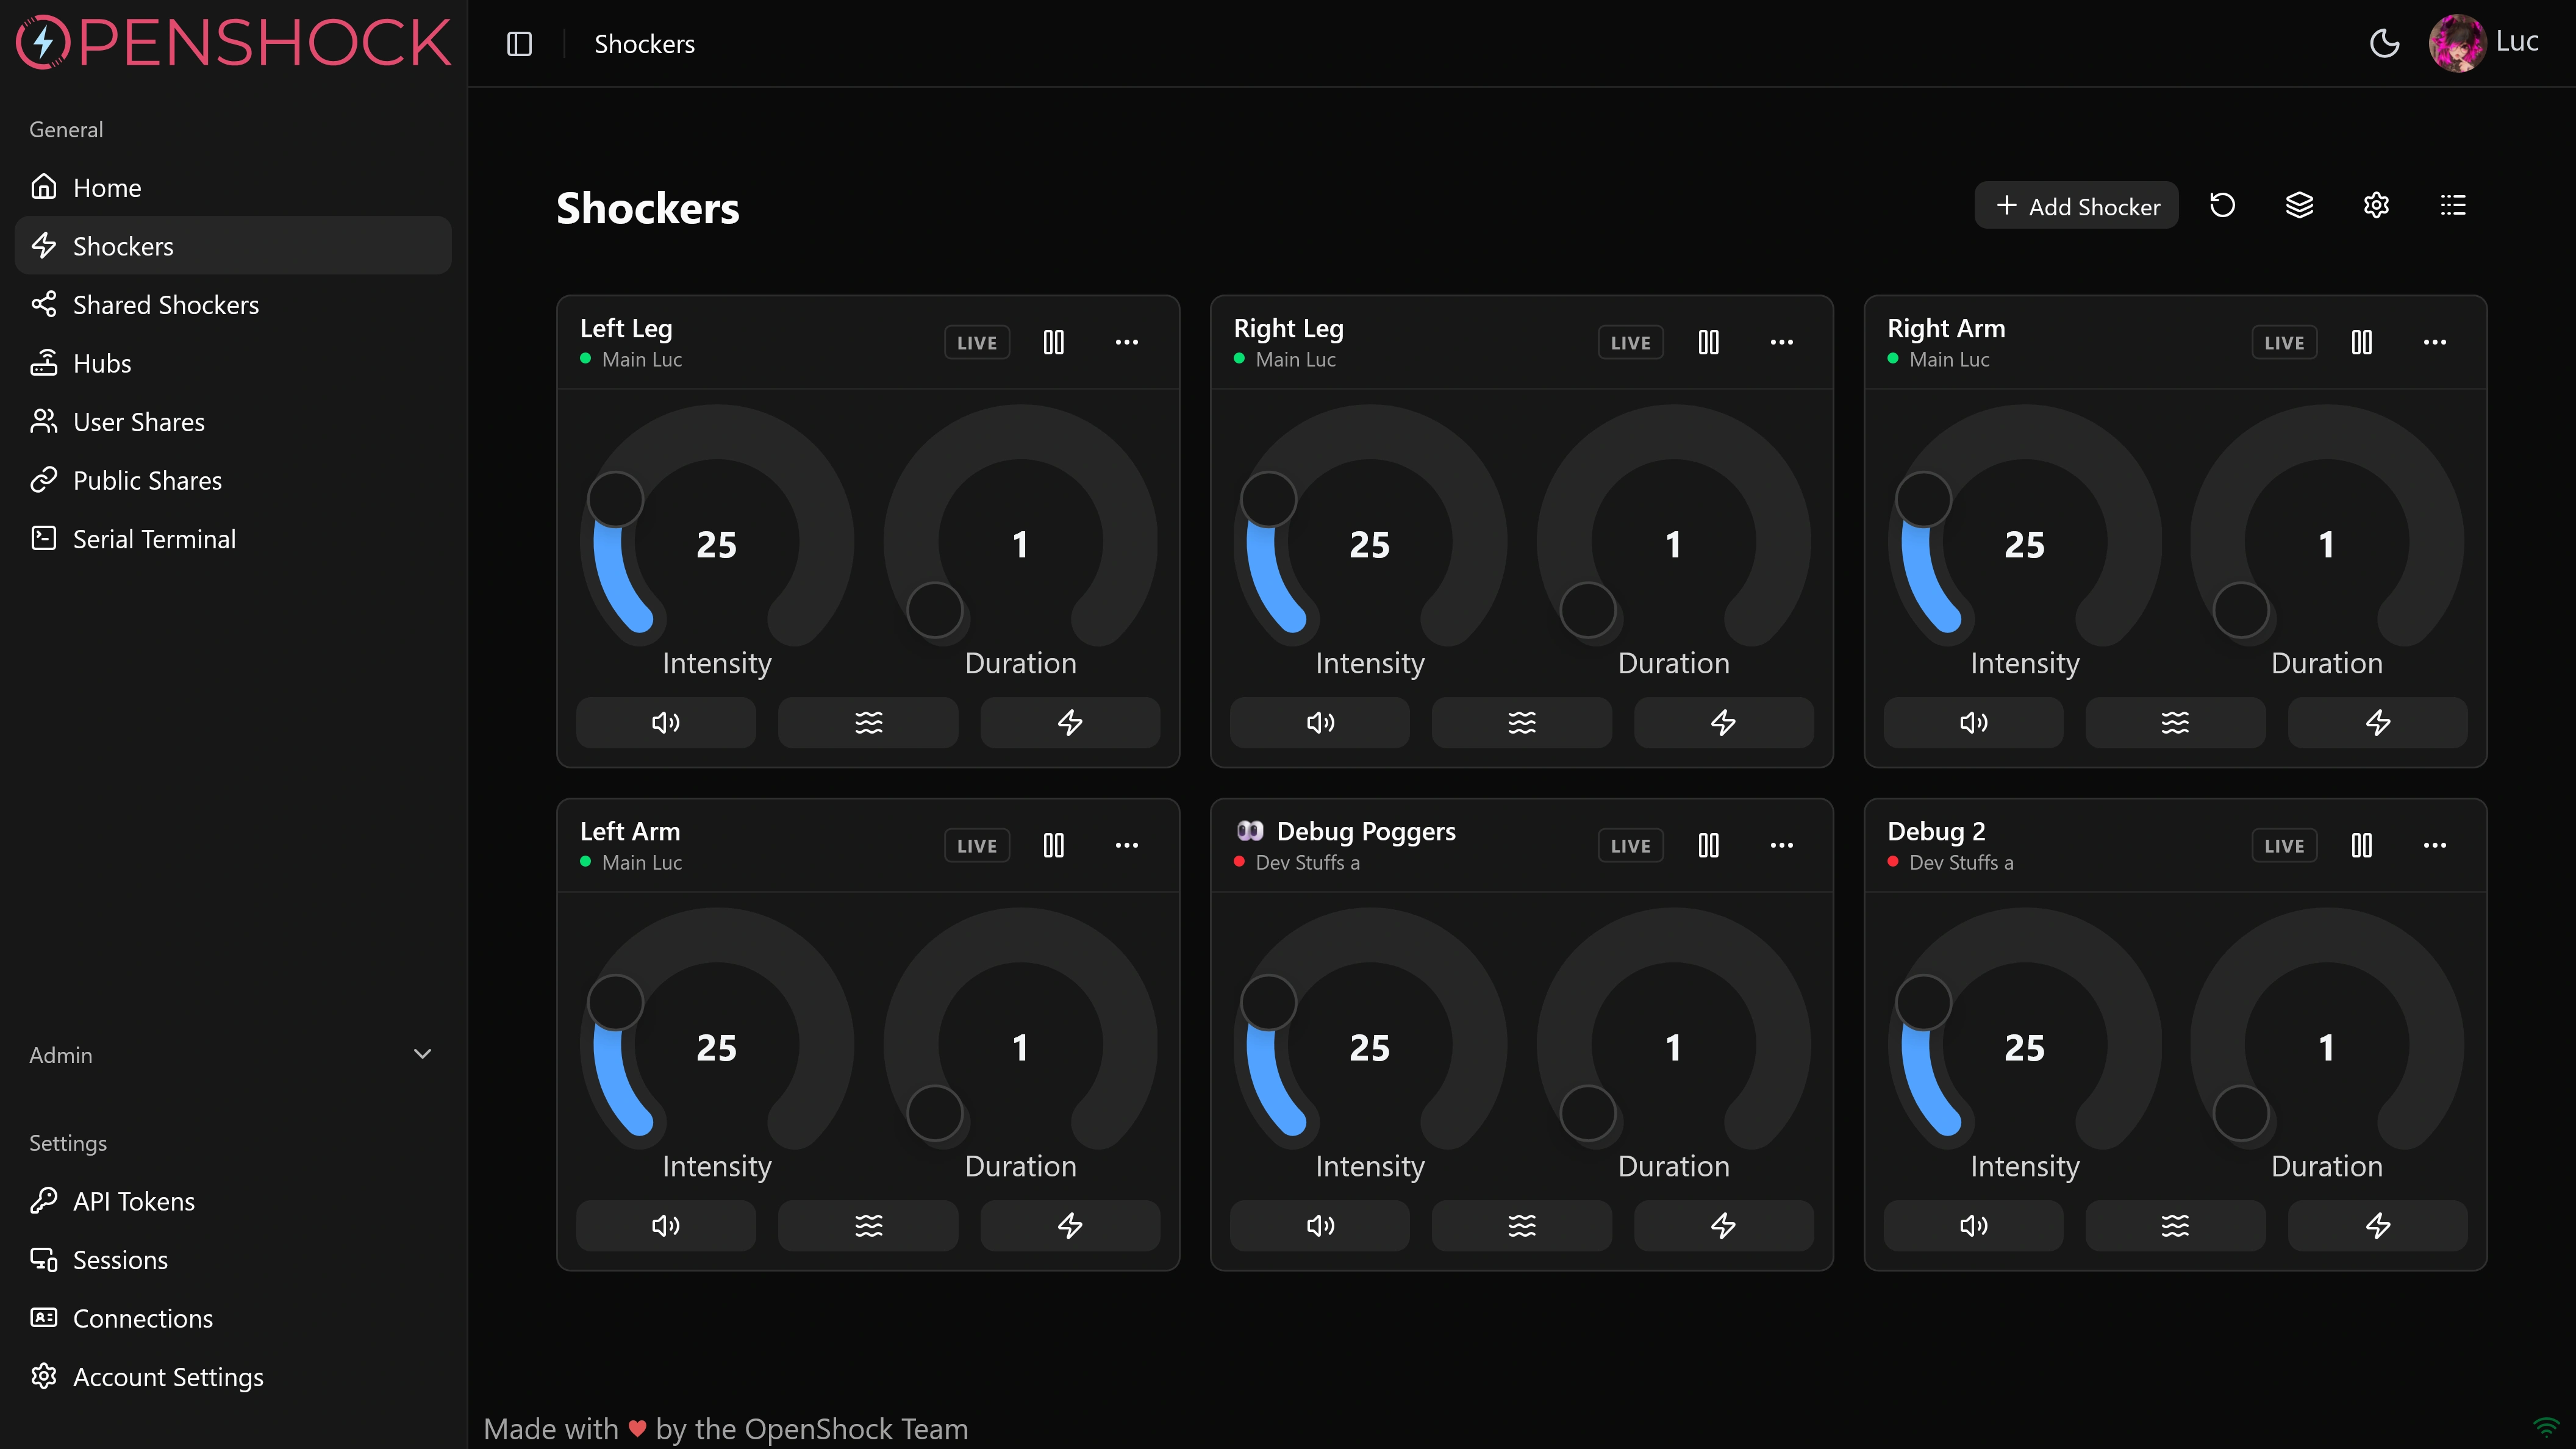Send vibrate to Debug 2

pyautogui.click(x=2176, y=1225)
